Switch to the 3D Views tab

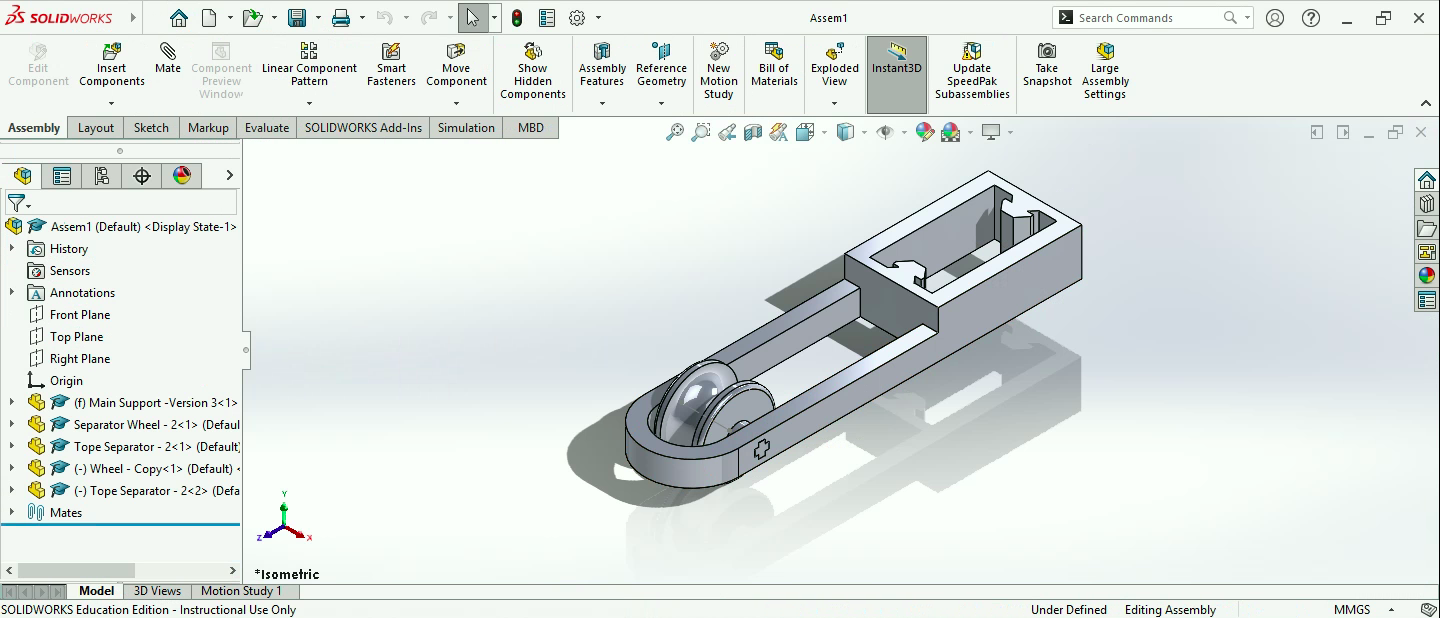pos(157,591)
